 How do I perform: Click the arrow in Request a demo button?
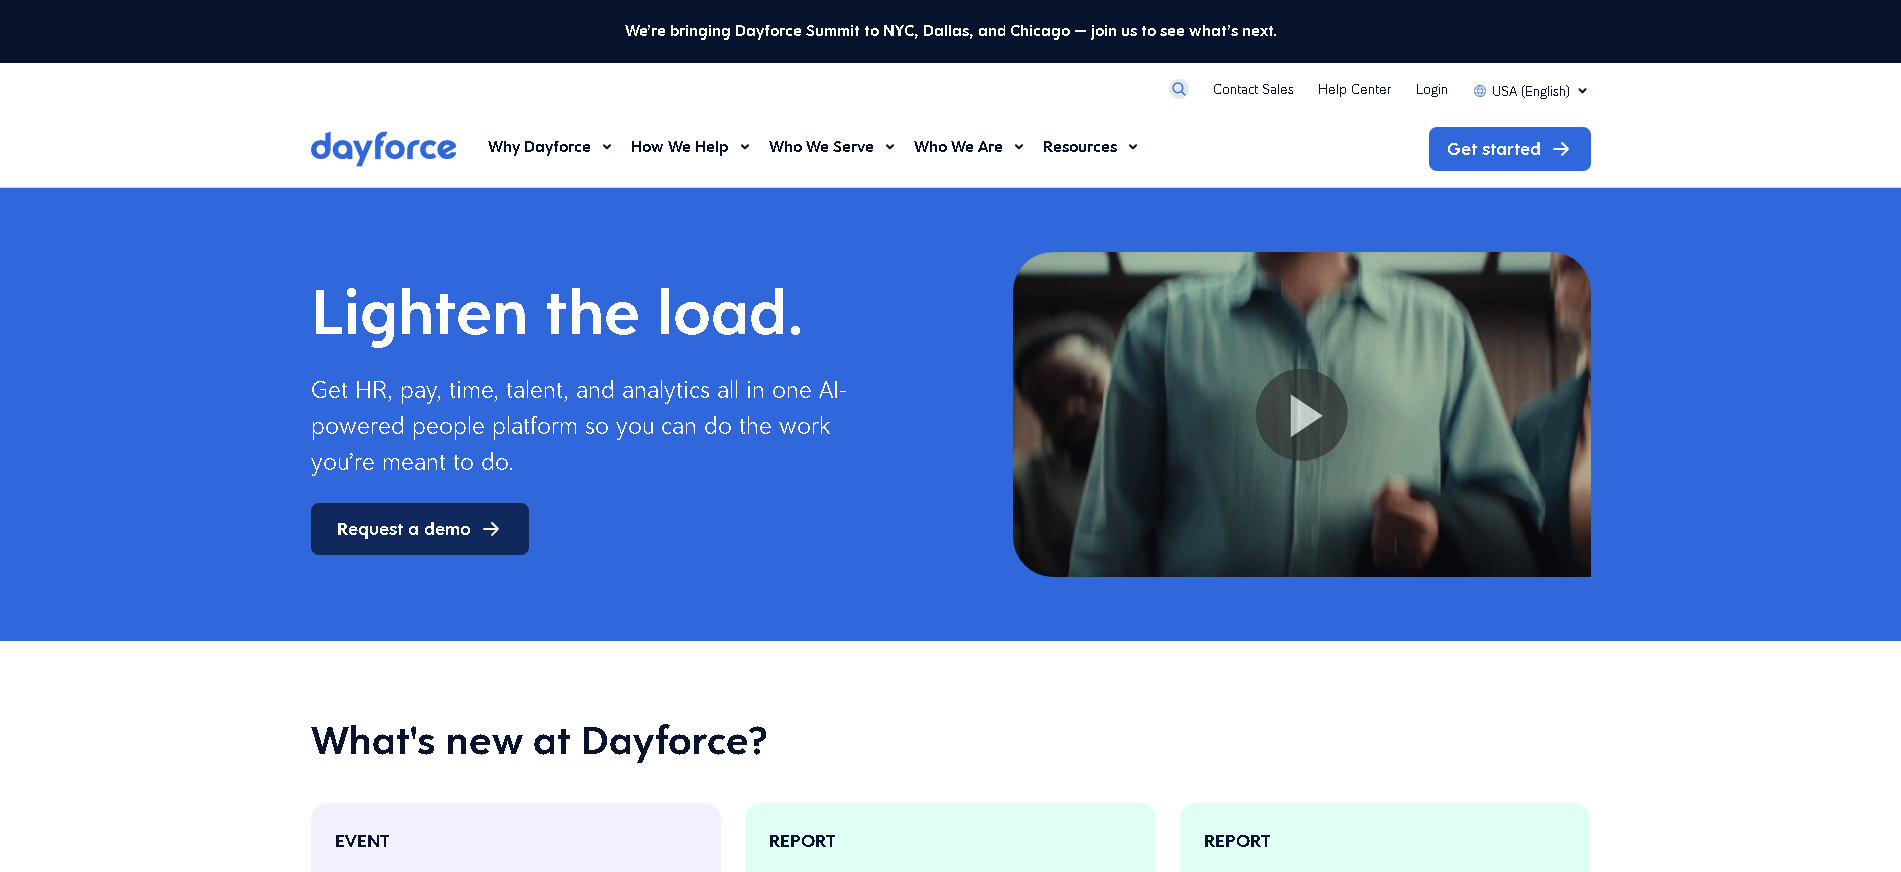(491, 529)
